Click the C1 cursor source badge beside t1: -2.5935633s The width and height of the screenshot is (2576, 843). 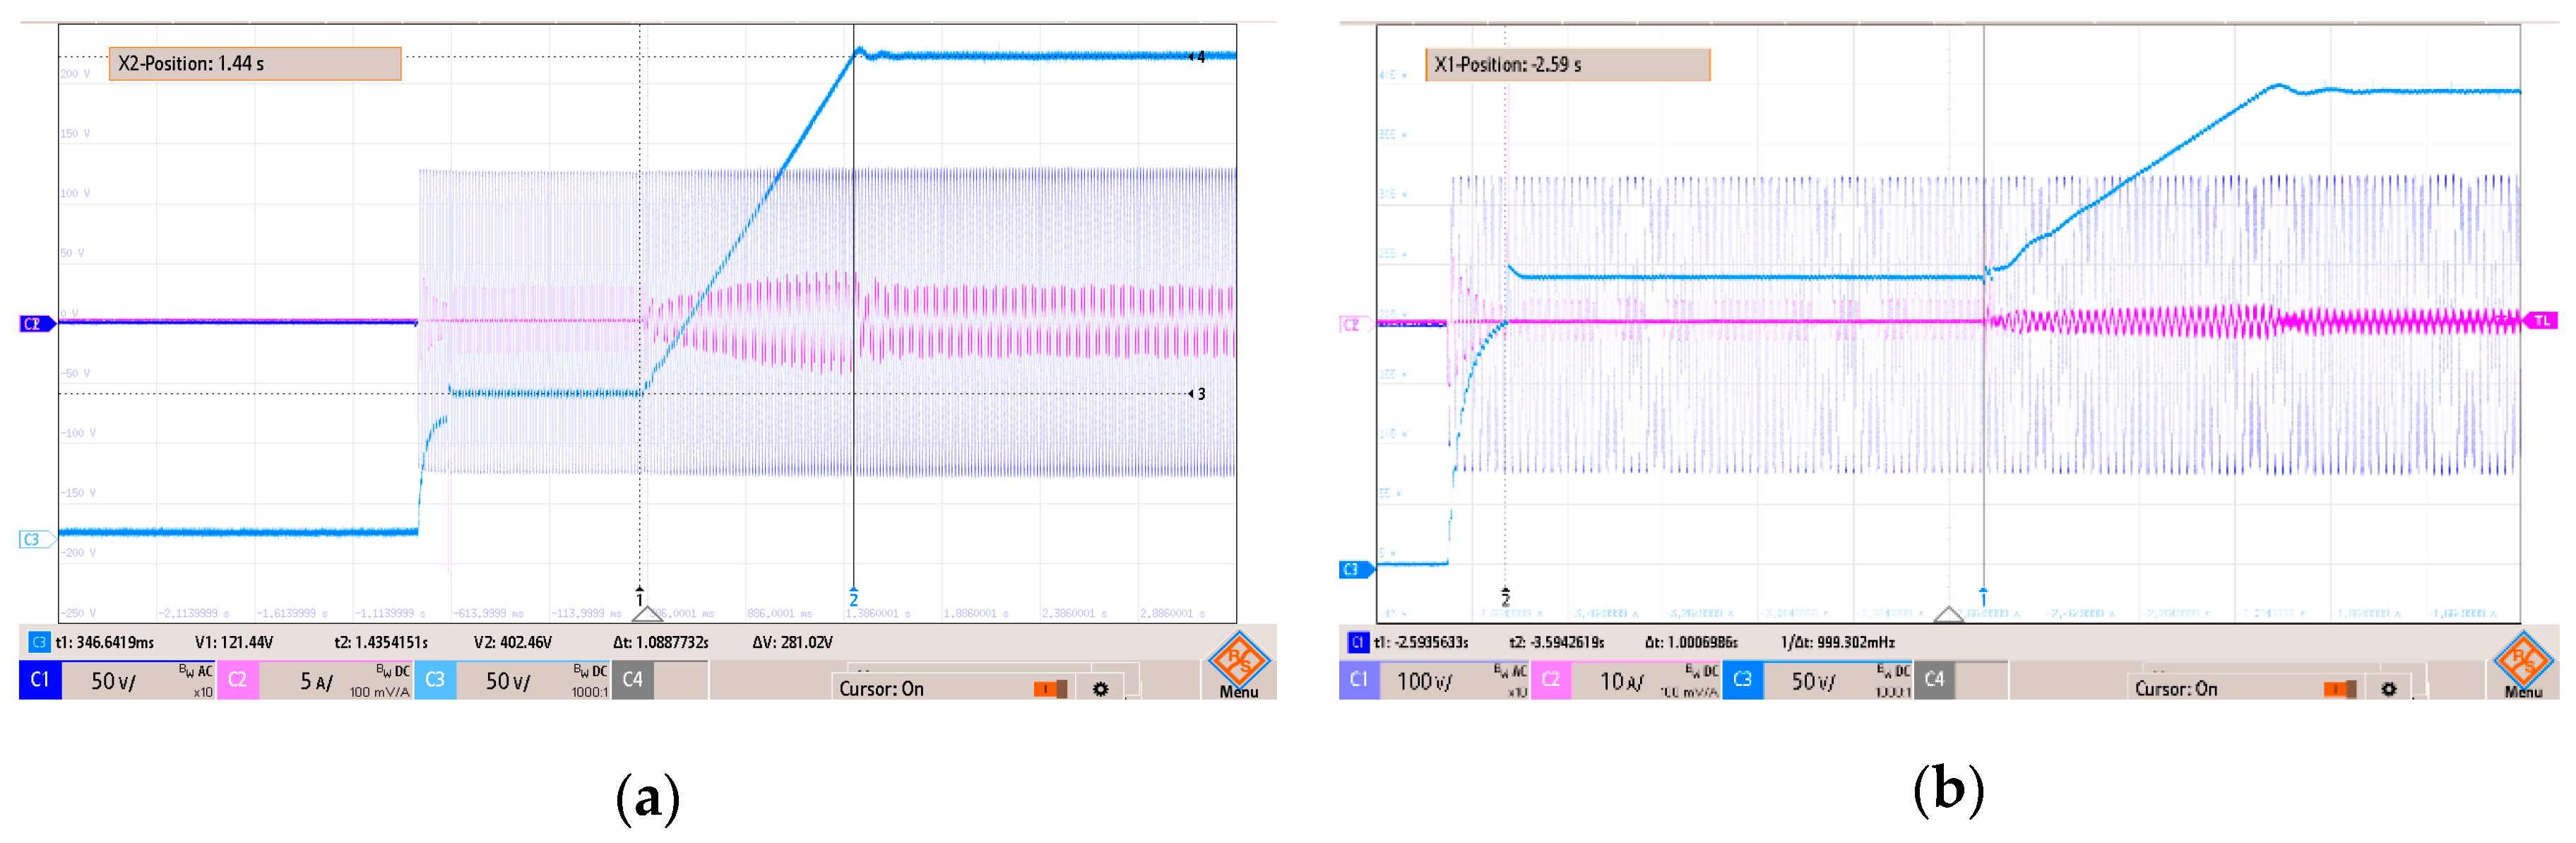pyautogui.click(x=1357, y=642)
